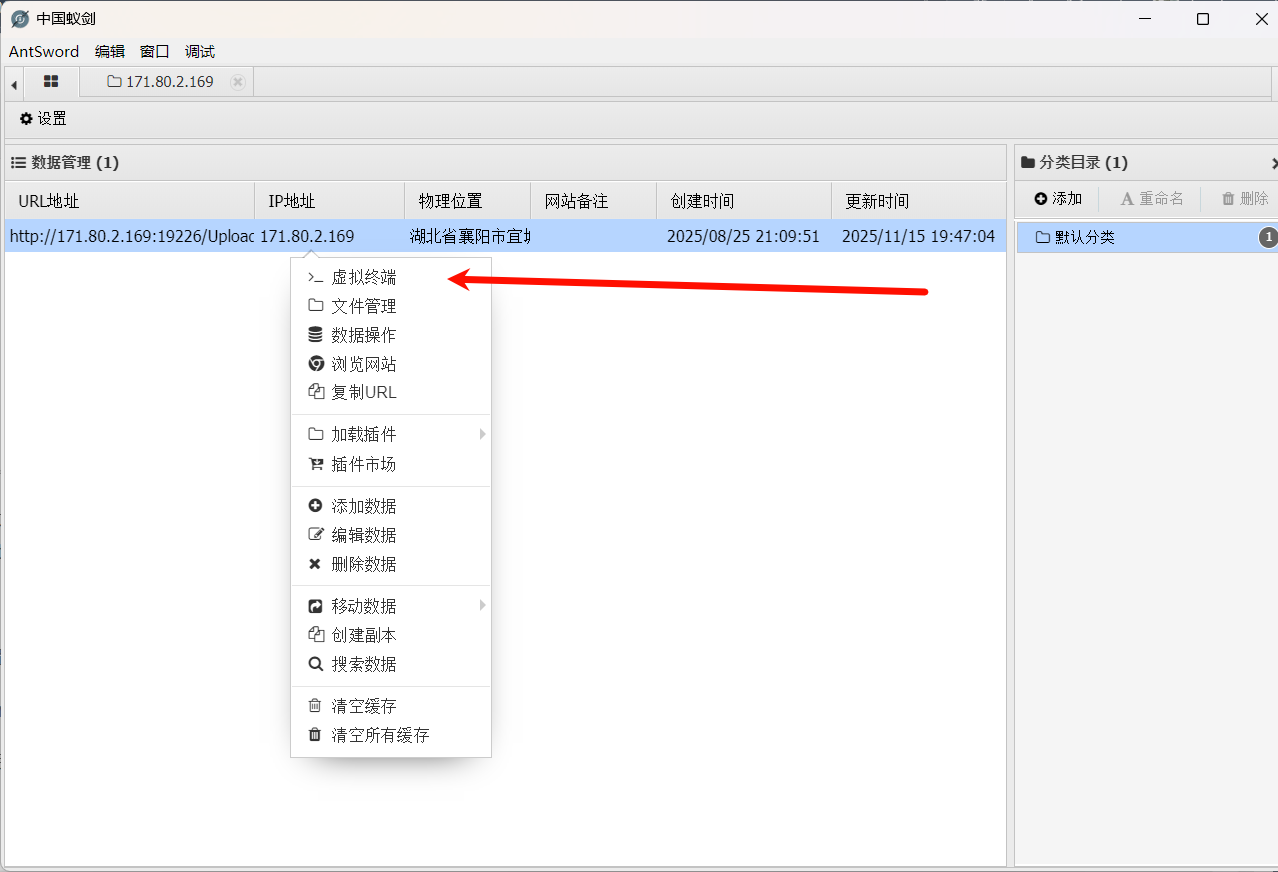Click the 清空所有缓存 solid trash icon
Viewport: 1278px width, 872px height.
tap(315, 735)
